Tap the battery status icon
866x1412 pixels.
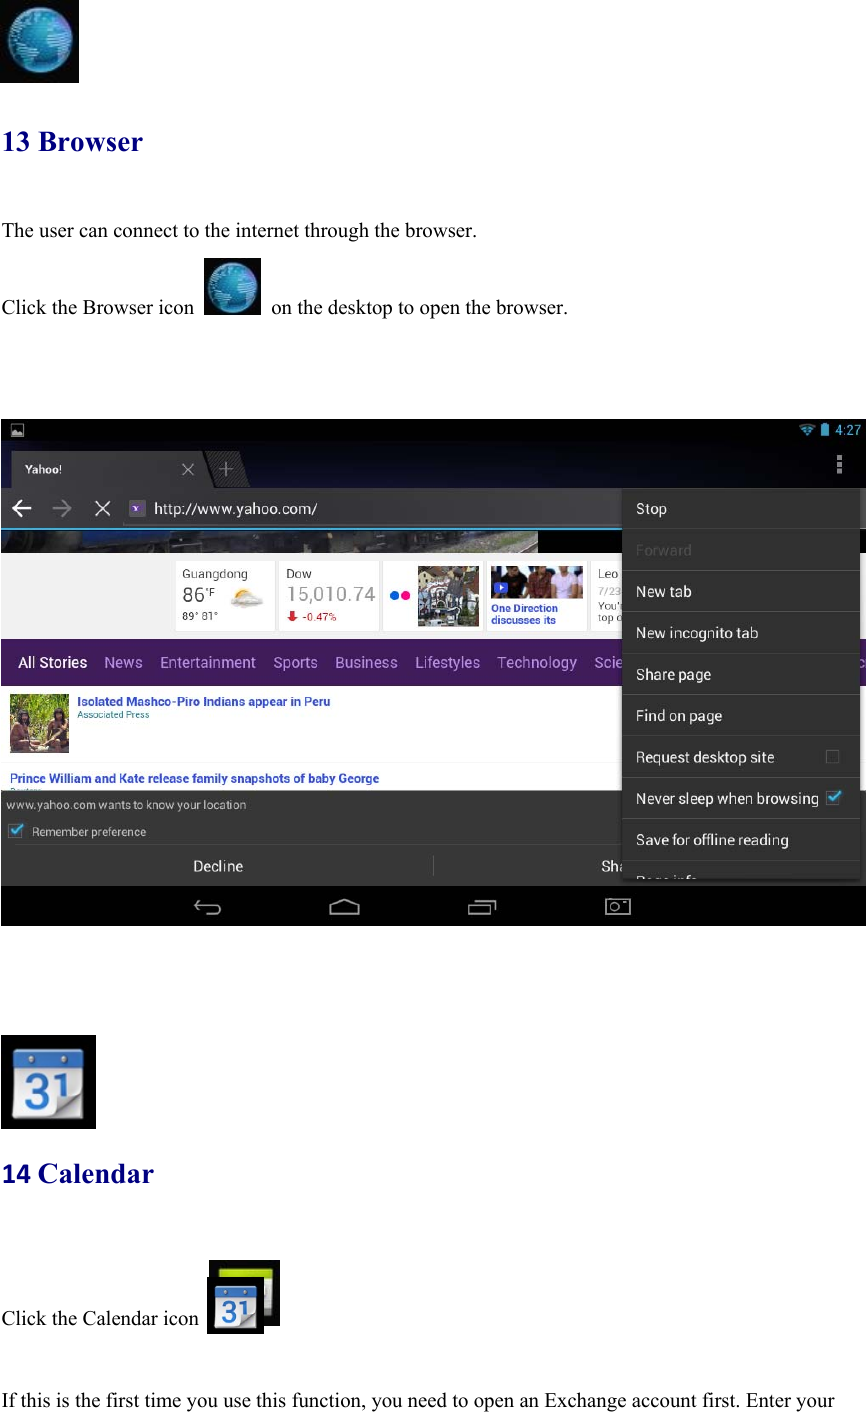(x=825, y=430)
